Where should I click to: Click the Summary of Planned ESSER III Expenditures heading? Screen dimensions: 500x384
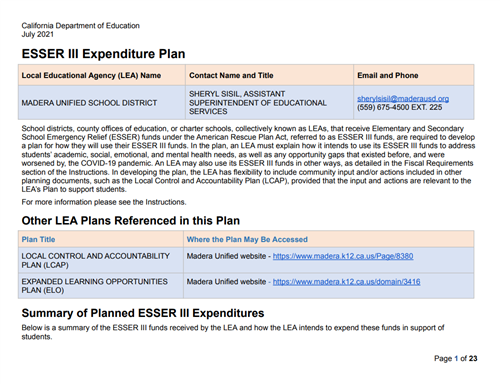tap(143, 313)
